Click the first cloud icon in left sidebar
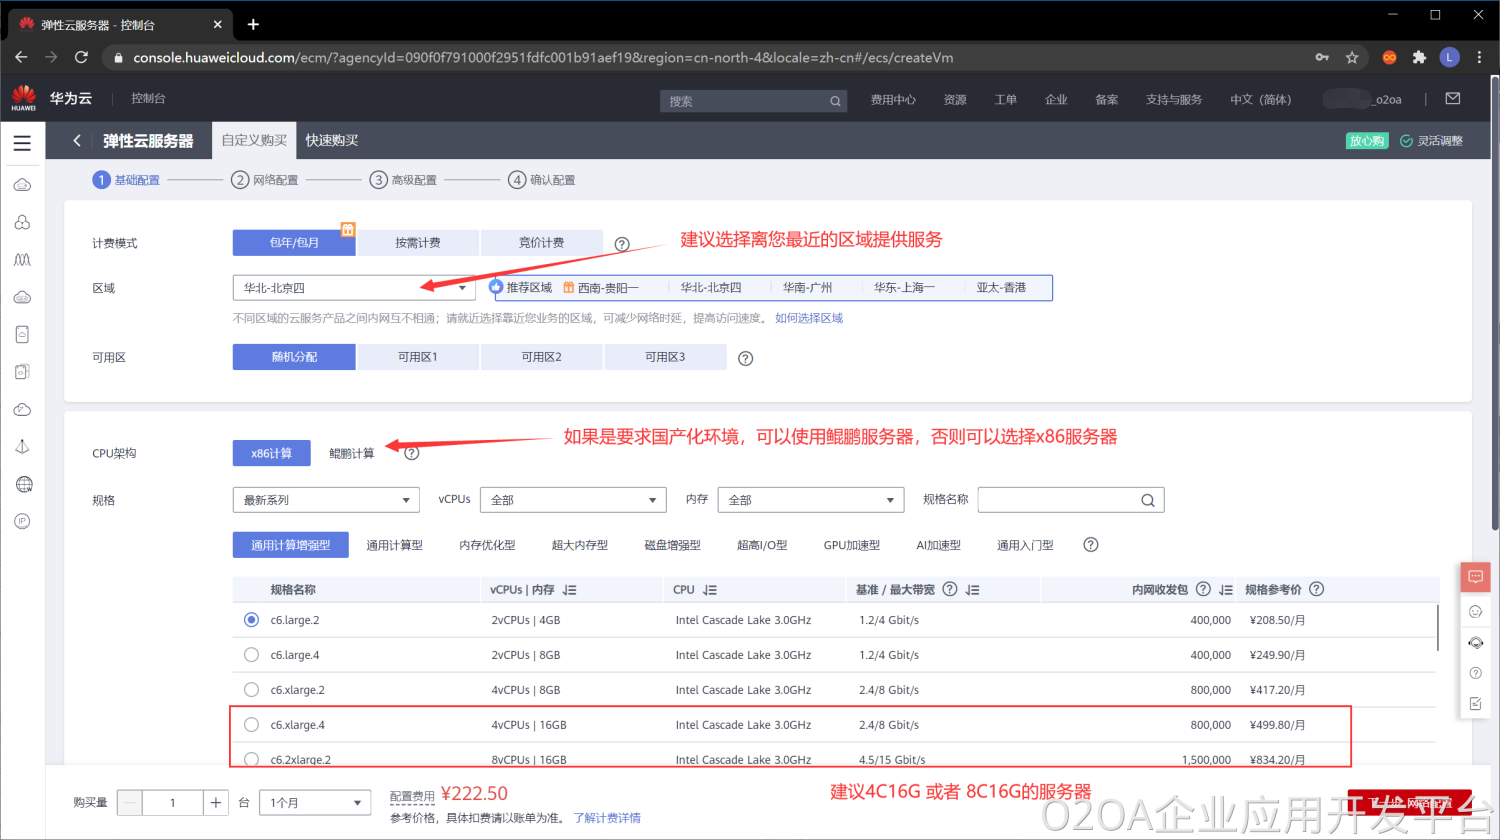 (x=22, y=185)
